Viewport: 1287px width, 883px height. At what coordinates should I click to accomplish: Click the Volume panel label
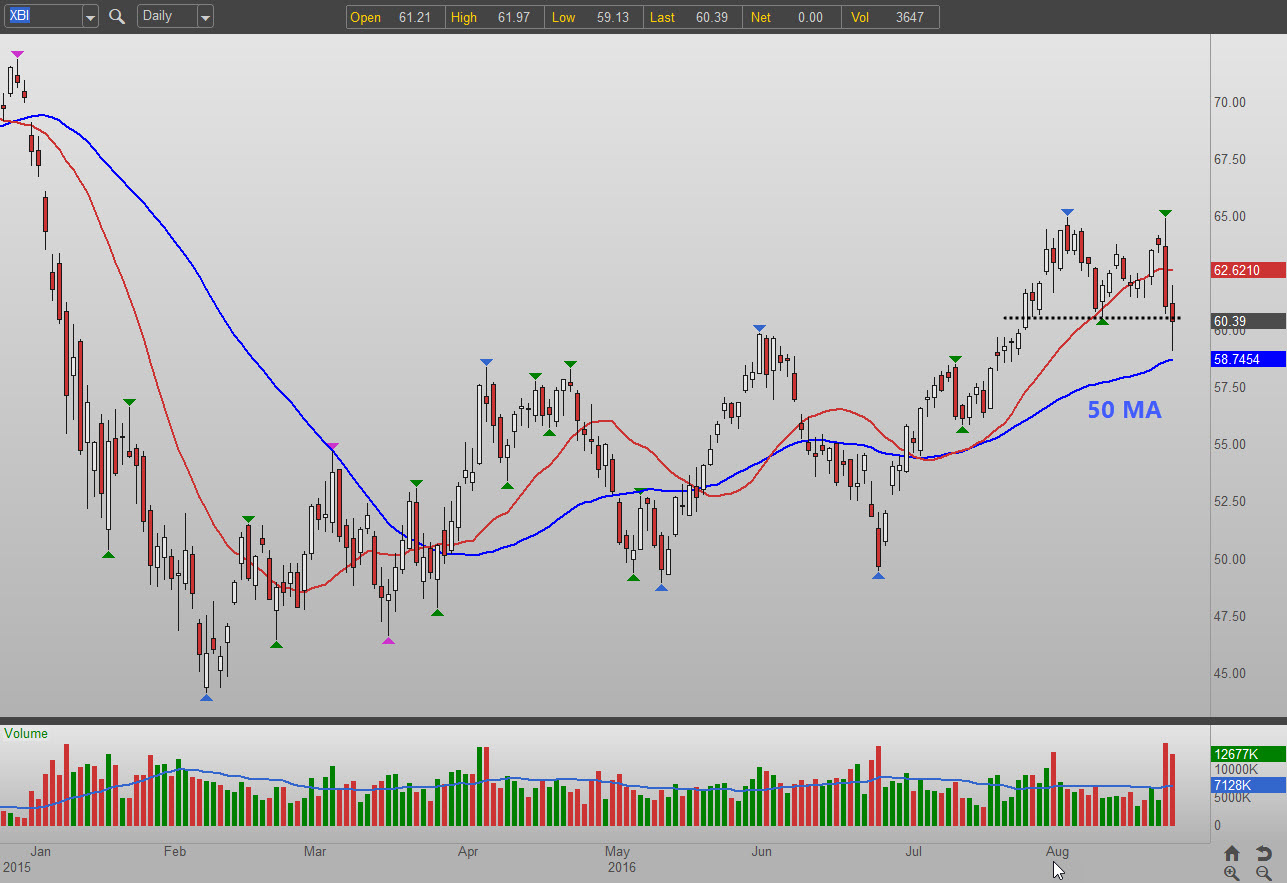[x=26, y=734]
